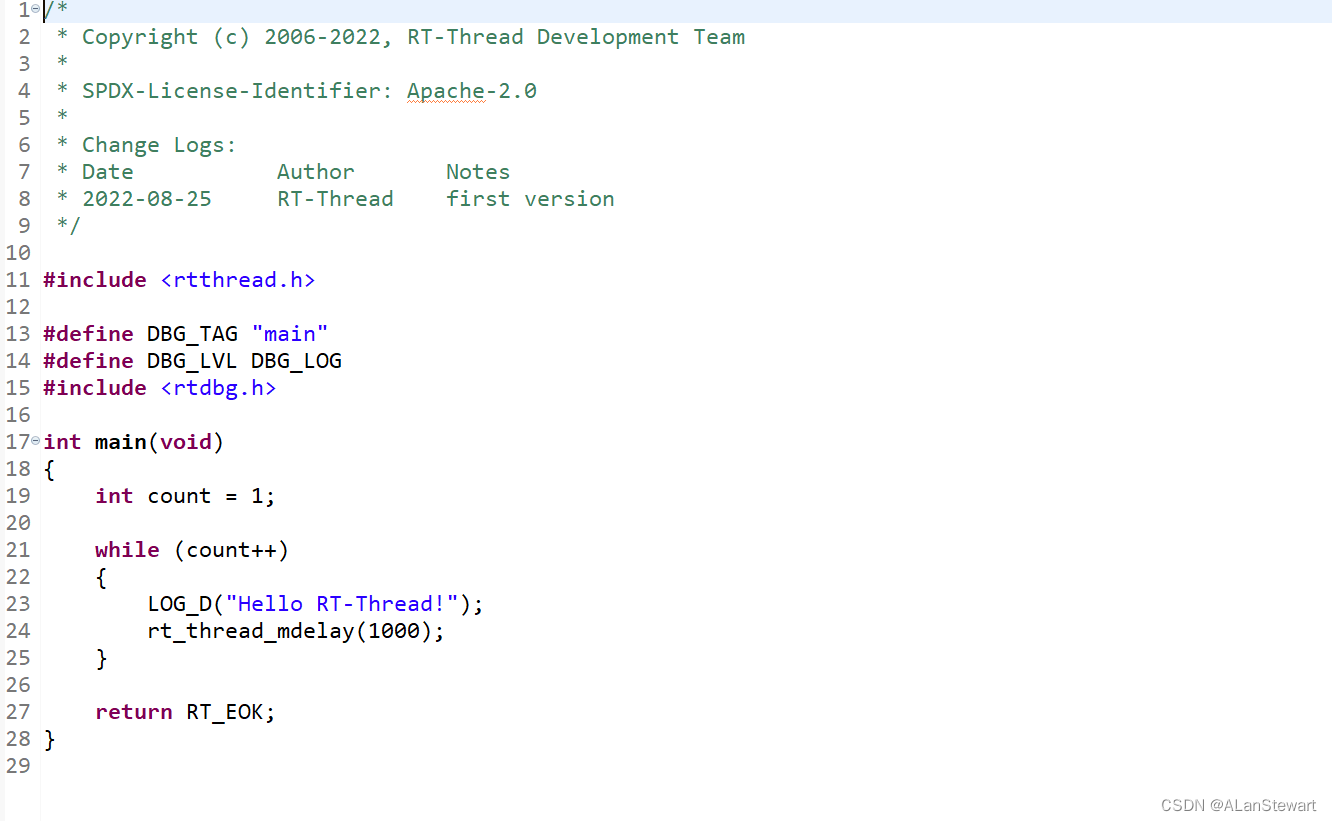Click the 1000 delay value on line 24
This screenshot has width=1332, height=821.
394,631
